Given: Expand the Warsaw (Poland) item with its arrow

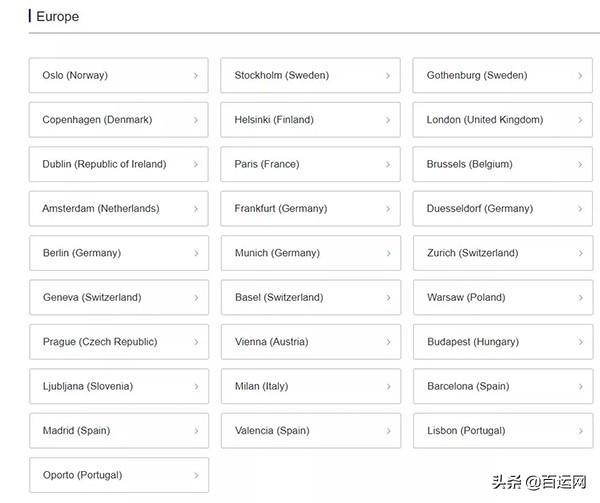Looking at the screenshot, I should tap(580, 298).
